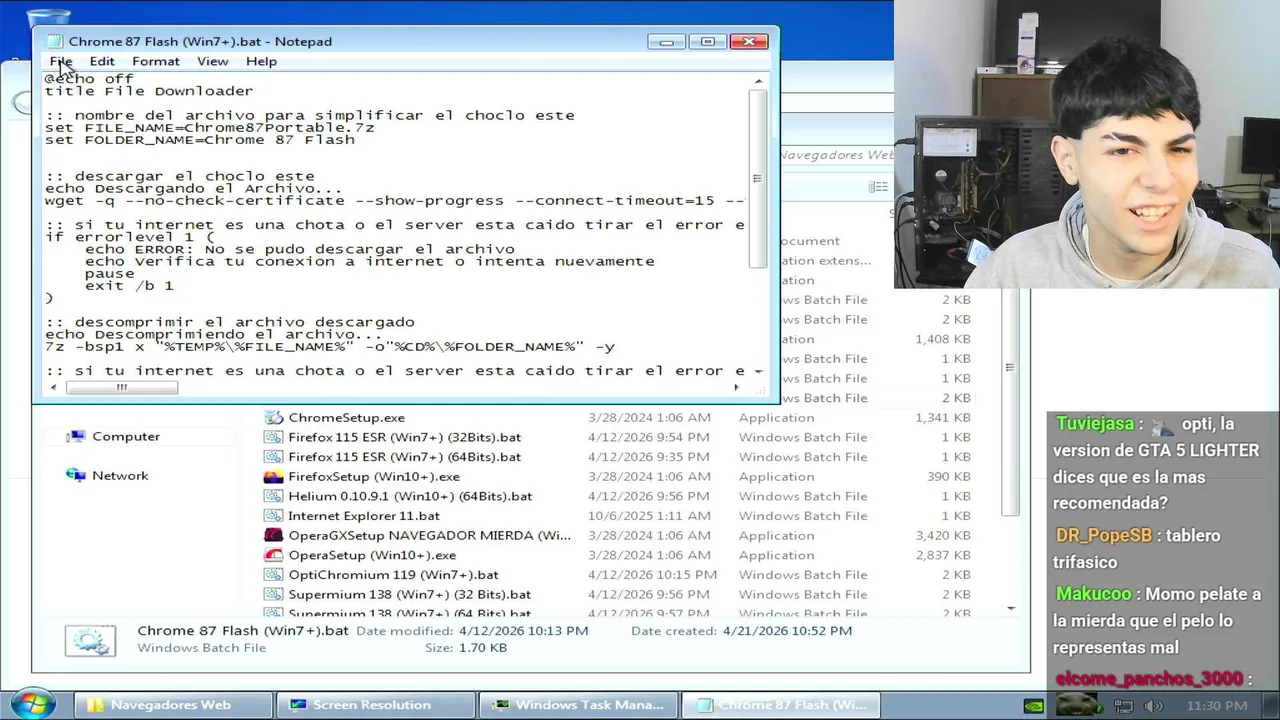Click Show desktop button at taskbar end
Image resolution: width=1280 pixels, height=720 pixels.
coord(1272,704)
